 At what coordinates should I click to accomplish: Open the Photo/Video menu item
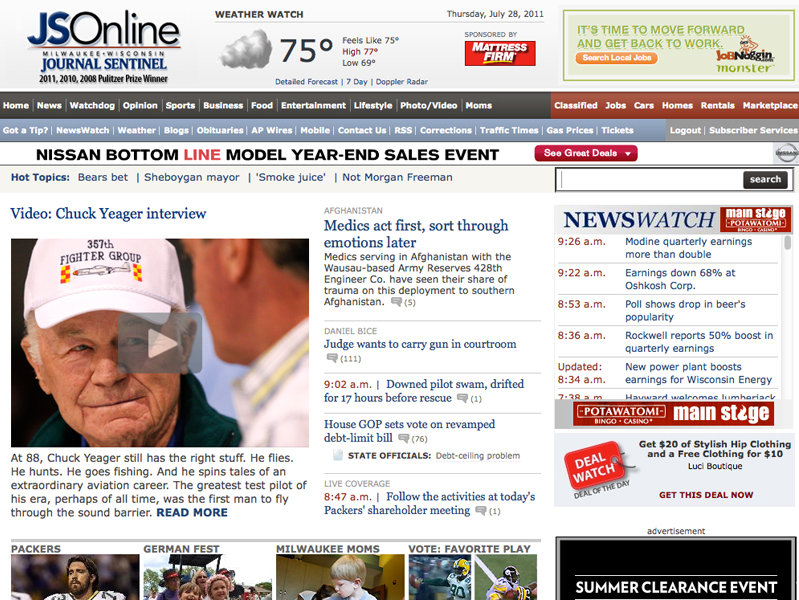pyautogui.click(x=429, y=106)
